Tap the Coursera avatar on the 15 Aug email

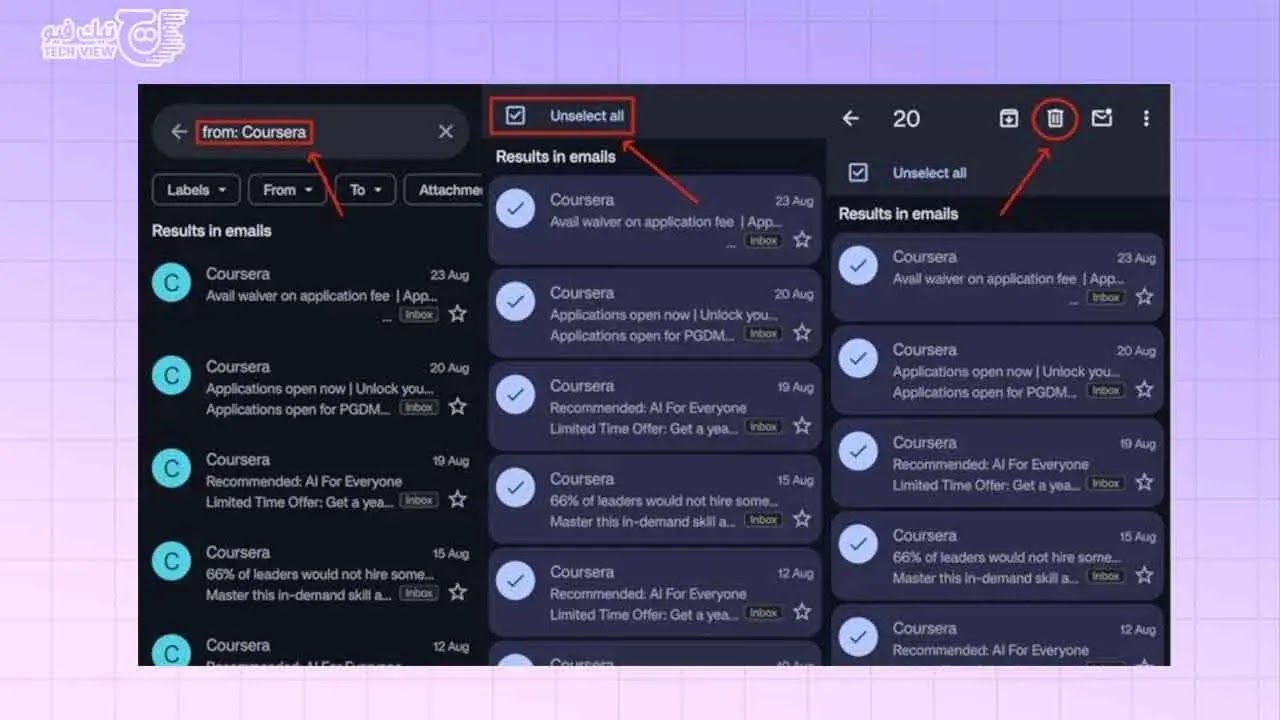[x=171, y=562]
